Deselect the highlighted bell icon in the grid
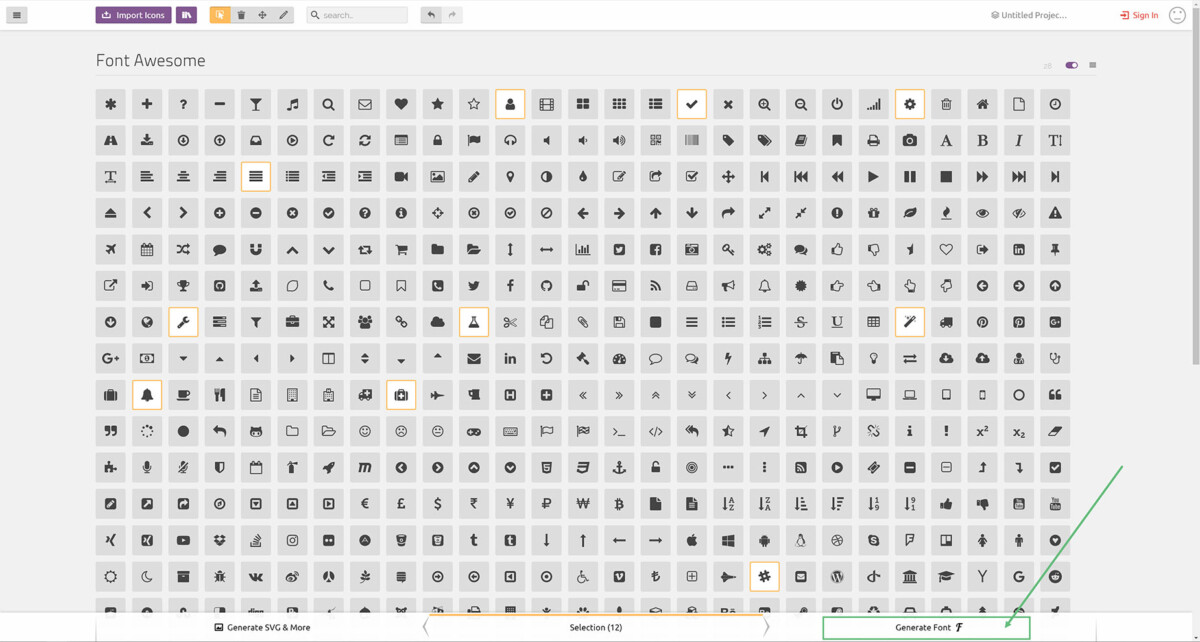This screenshot has width=1200, height=642. (147, 394)
